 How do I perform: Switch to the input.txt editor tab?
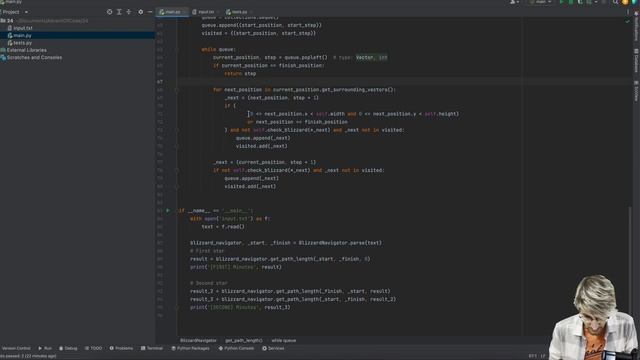coord(205,12)
